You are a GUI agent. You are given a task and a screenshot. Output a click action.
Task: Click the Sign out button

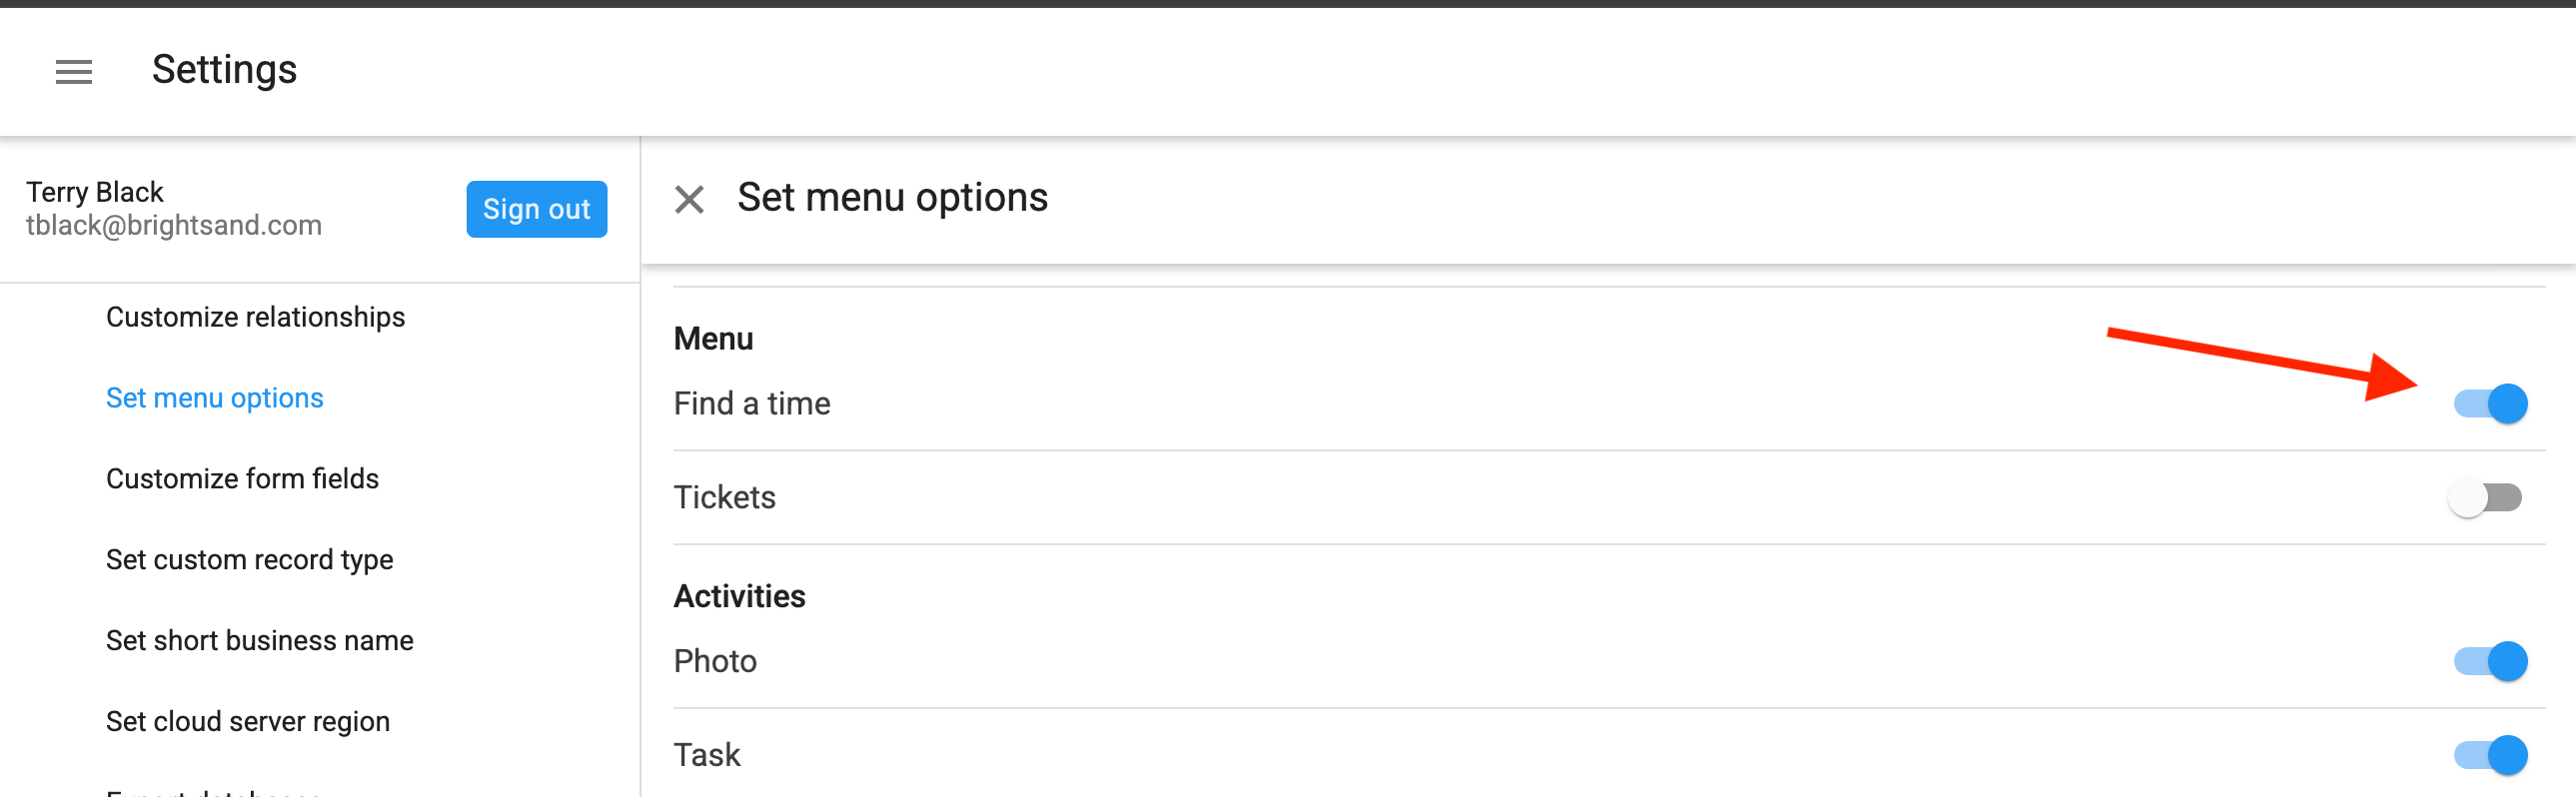click(x=536, y=209)
